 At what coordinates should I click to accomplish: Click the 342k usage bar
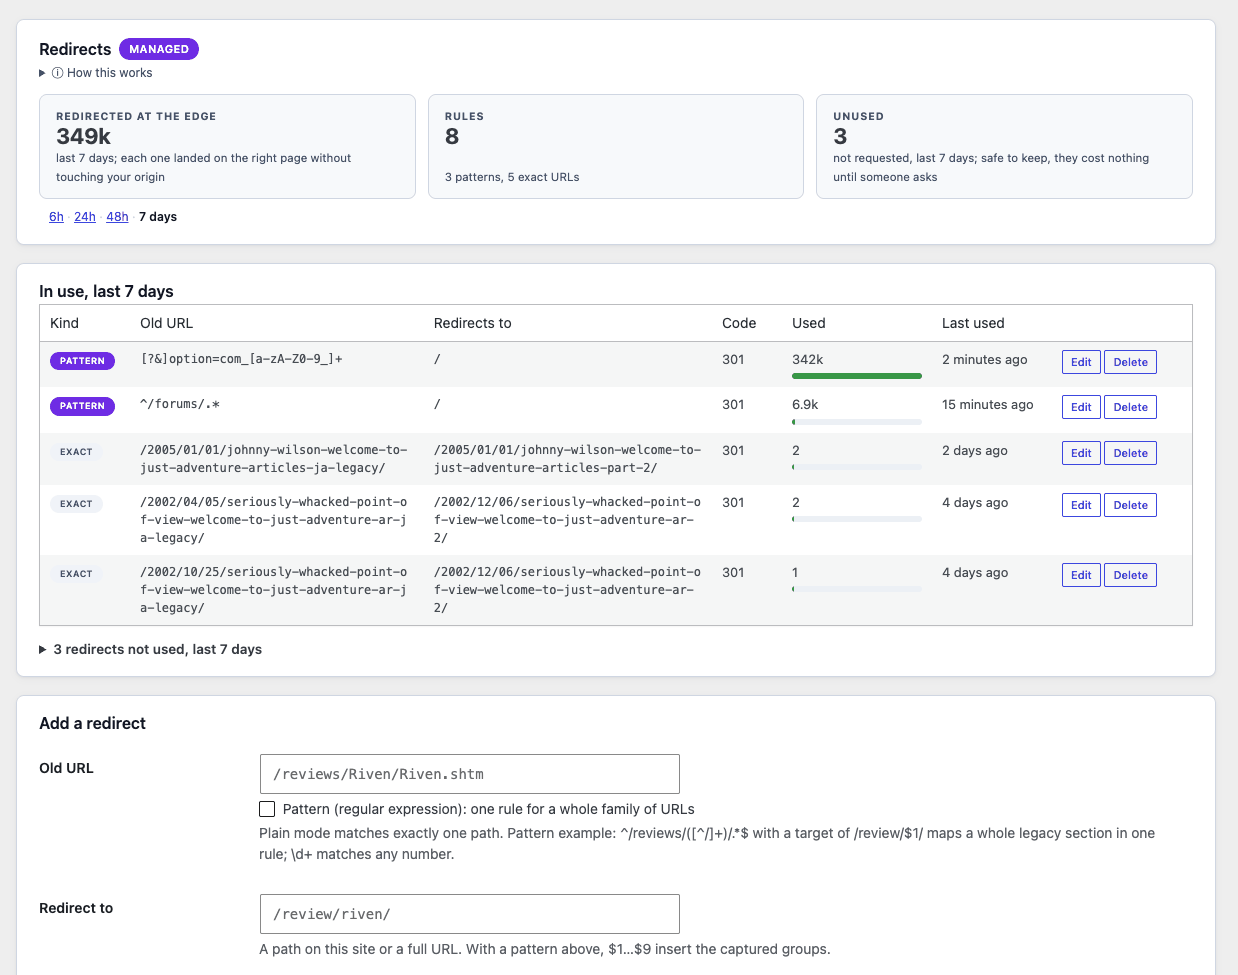click(x=857, y=376)
